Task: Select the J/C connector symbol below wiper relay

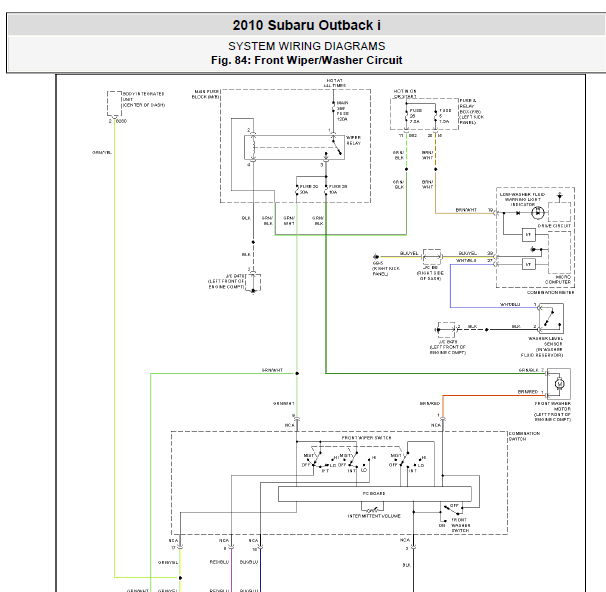Action: click(x=253, y=282)
